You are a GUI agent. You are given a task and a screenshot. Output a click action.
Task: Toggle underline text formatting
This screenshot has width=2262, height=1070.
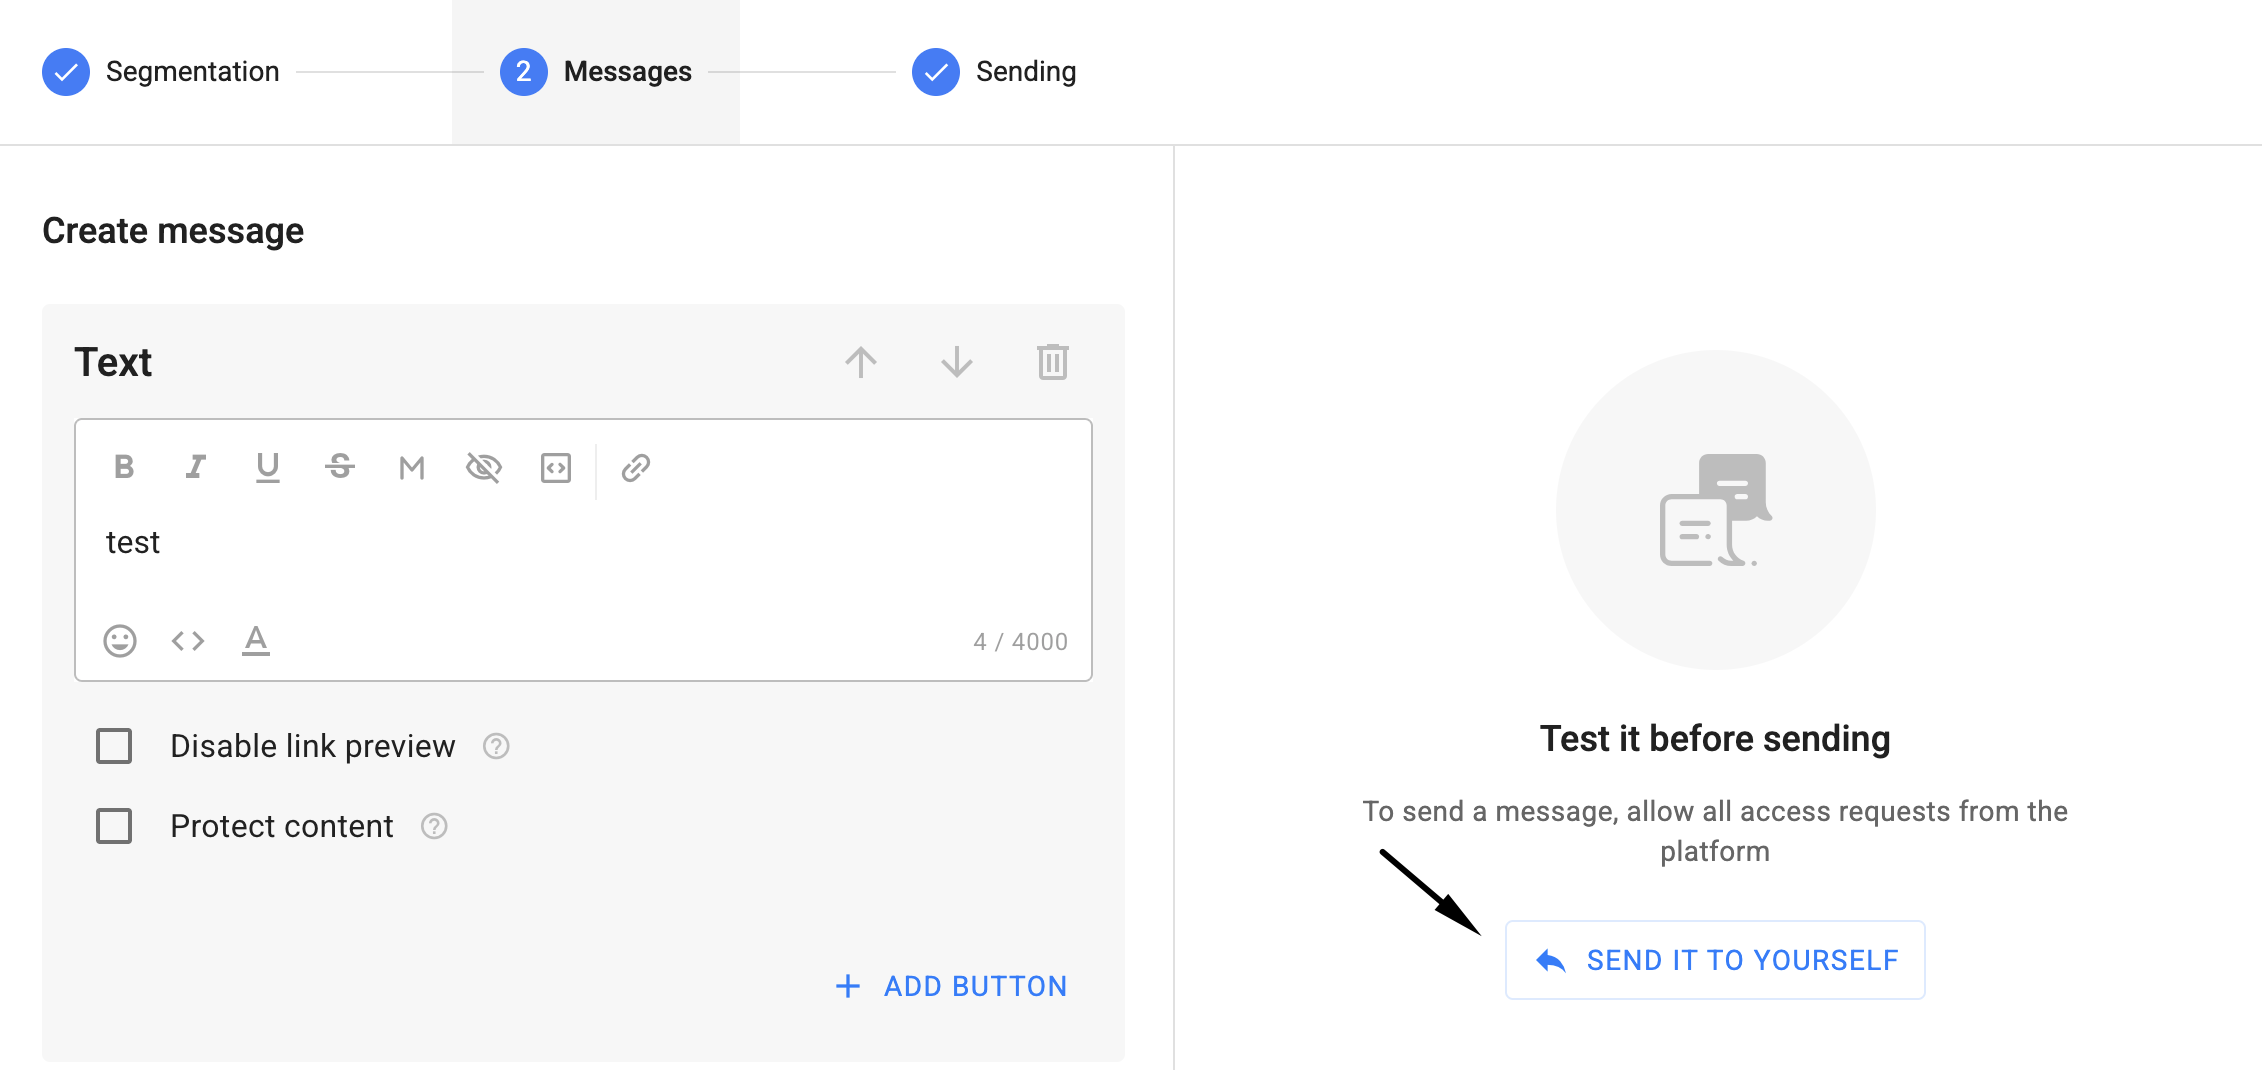(267, 467)
